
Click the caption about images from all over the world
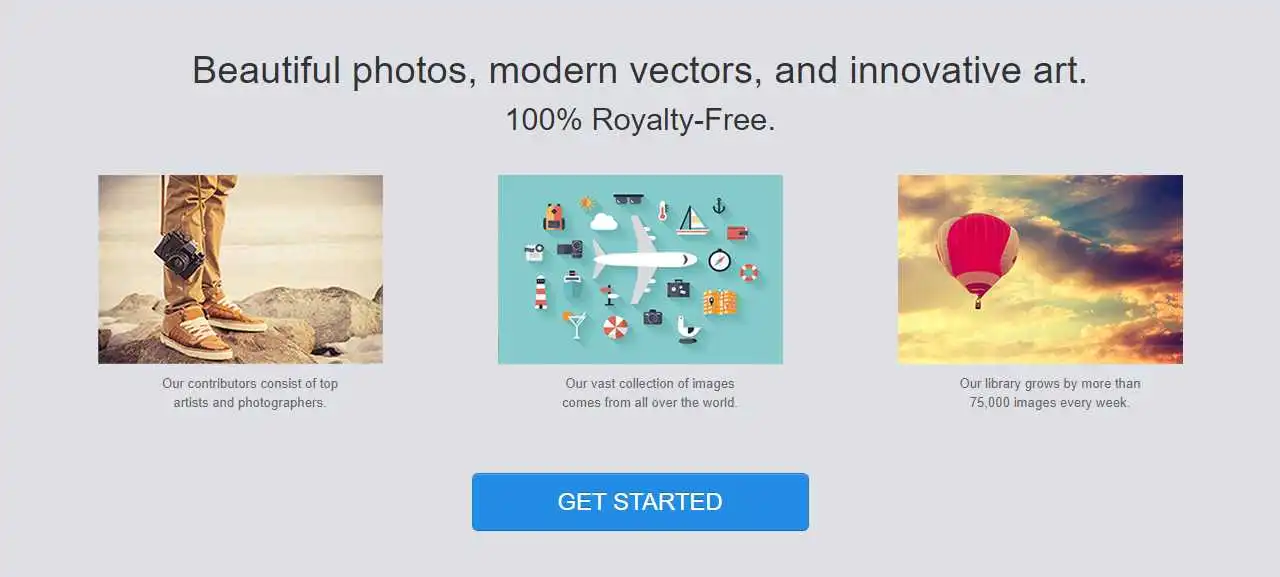point(650,393)
